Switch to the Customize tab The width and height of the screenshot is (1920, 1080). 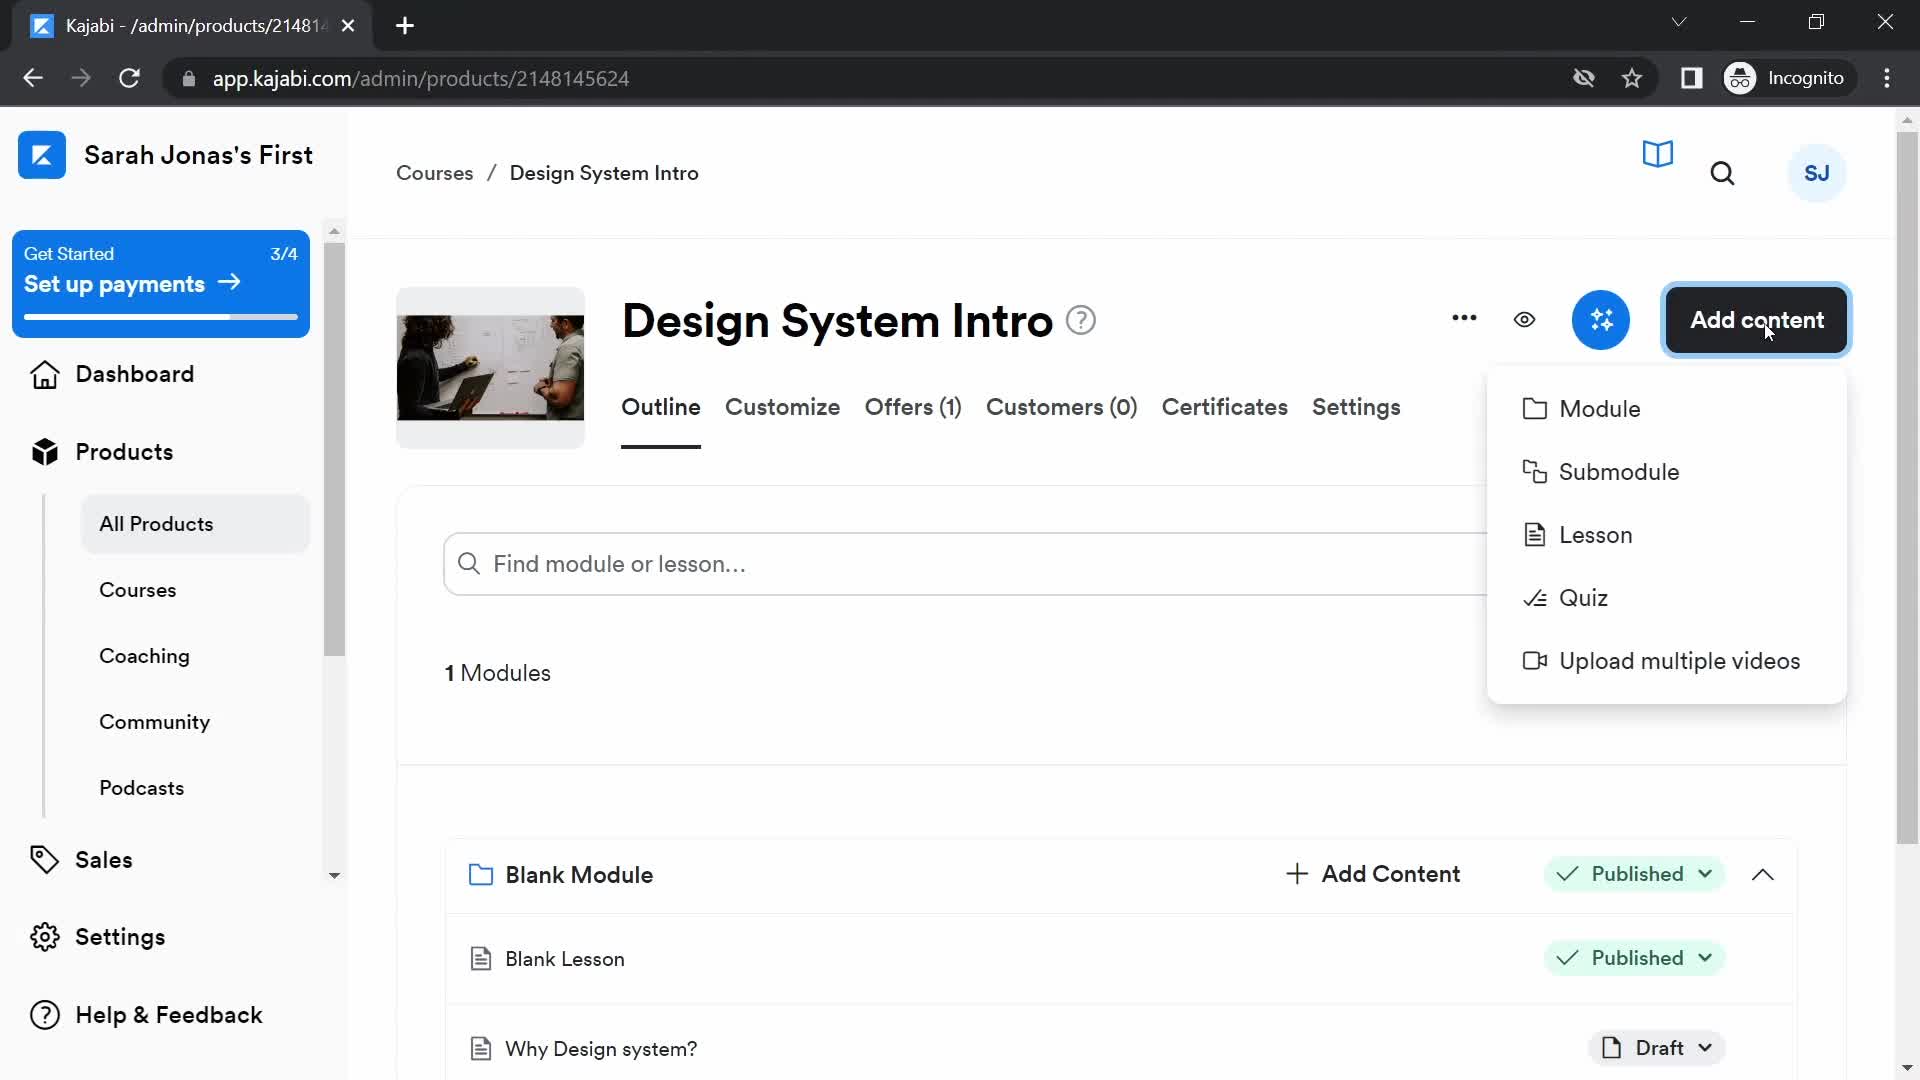pyautogui.click(x=782, y=407)
